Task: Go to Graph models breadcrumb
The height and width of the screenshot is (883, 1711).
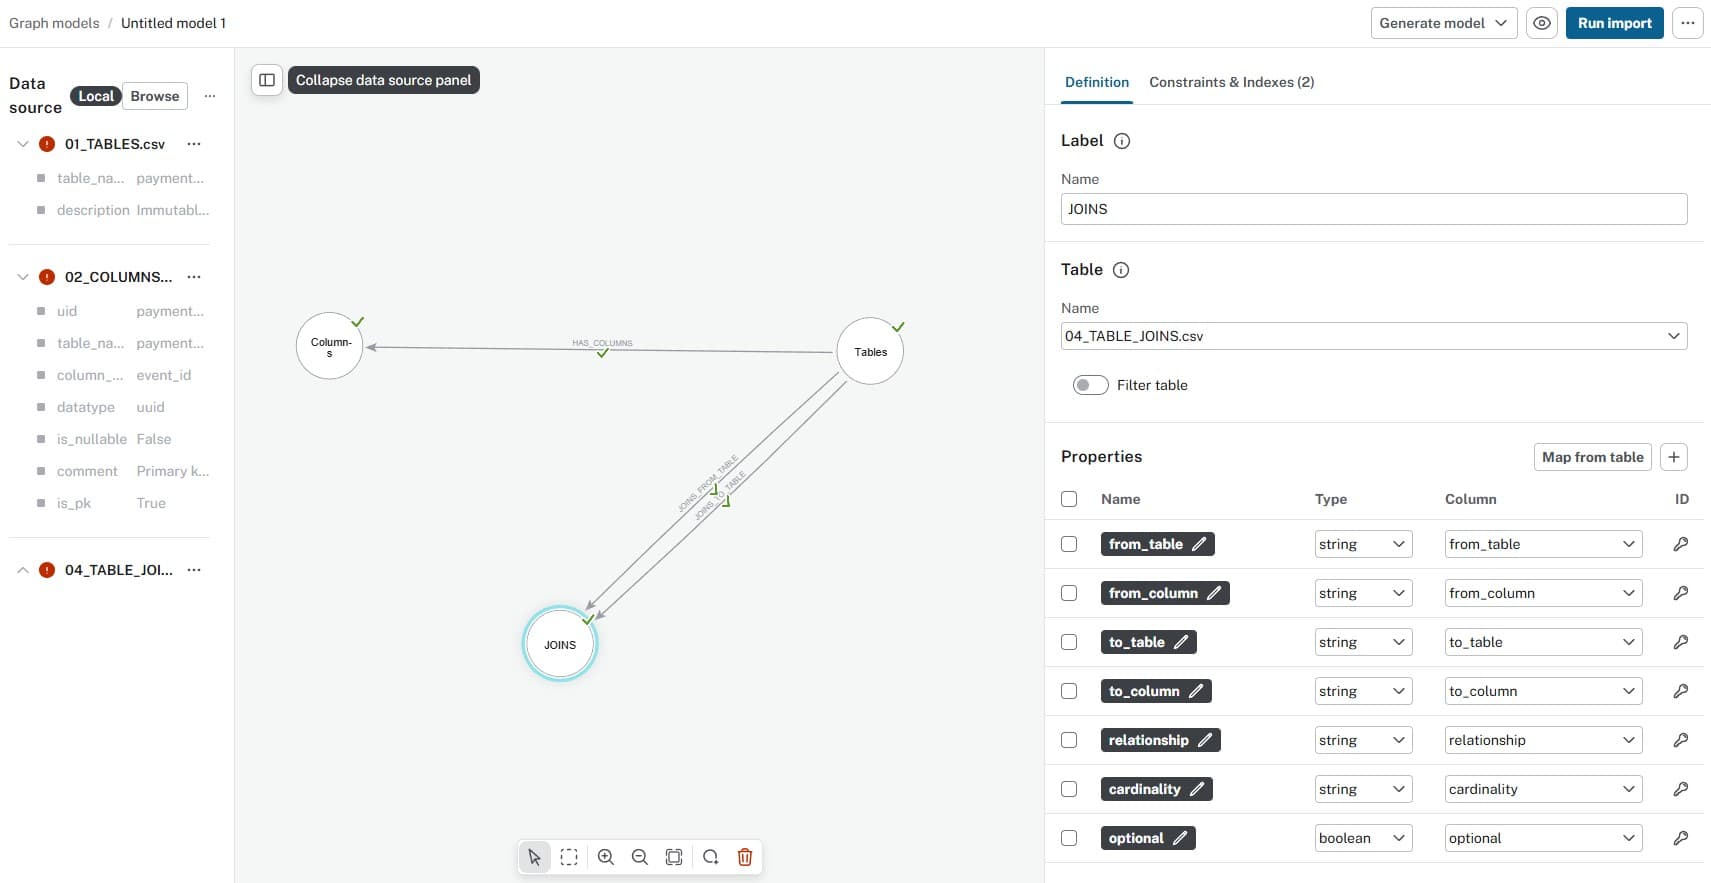Action: [54, 23]
